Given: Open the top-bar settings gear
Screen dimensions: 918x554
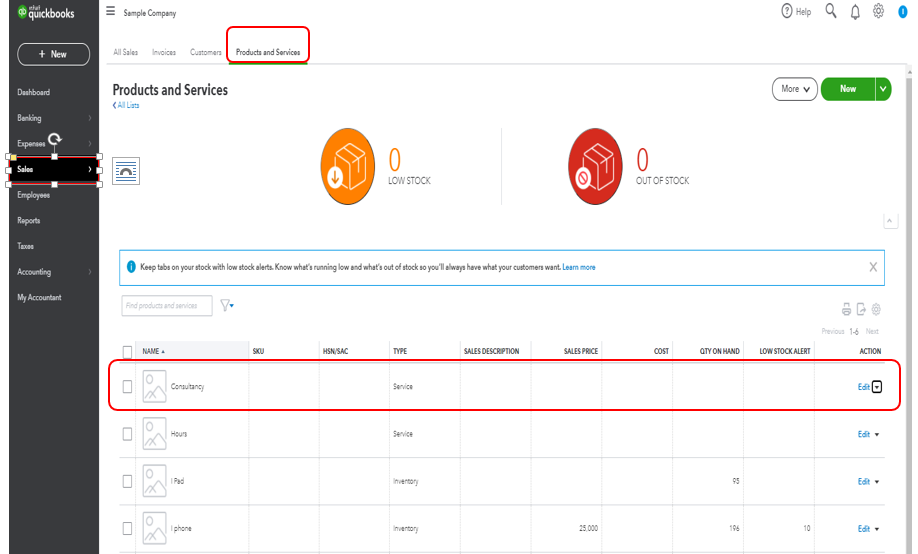Looking at the screenshot, I should click(x=878, y=11).
